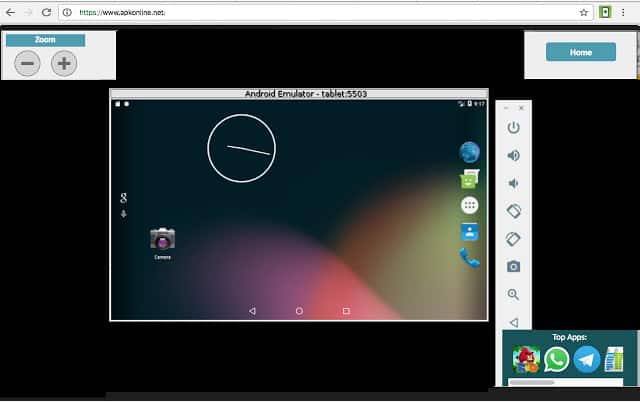
Task: Reload the page in the browser
Action: point(46,12)
